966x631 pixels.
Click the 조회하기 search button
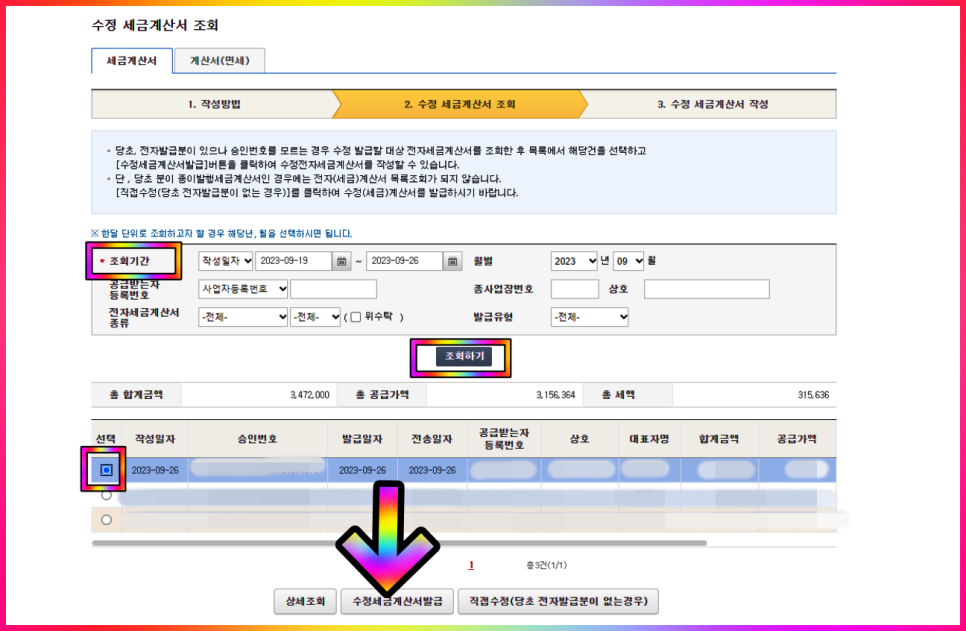point(464,356)
